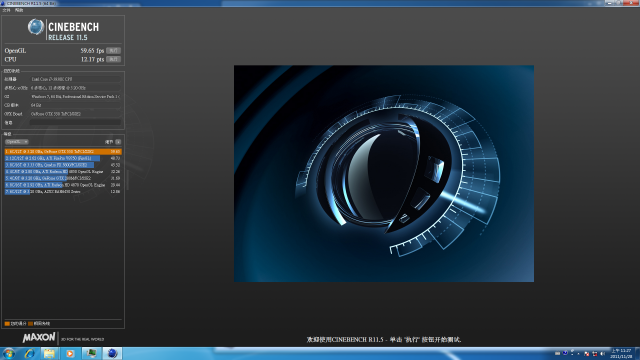This screenshot has height=360, width=640.
Task: Open Windows Explorer folder from taskbar
Action: point(49,353)
